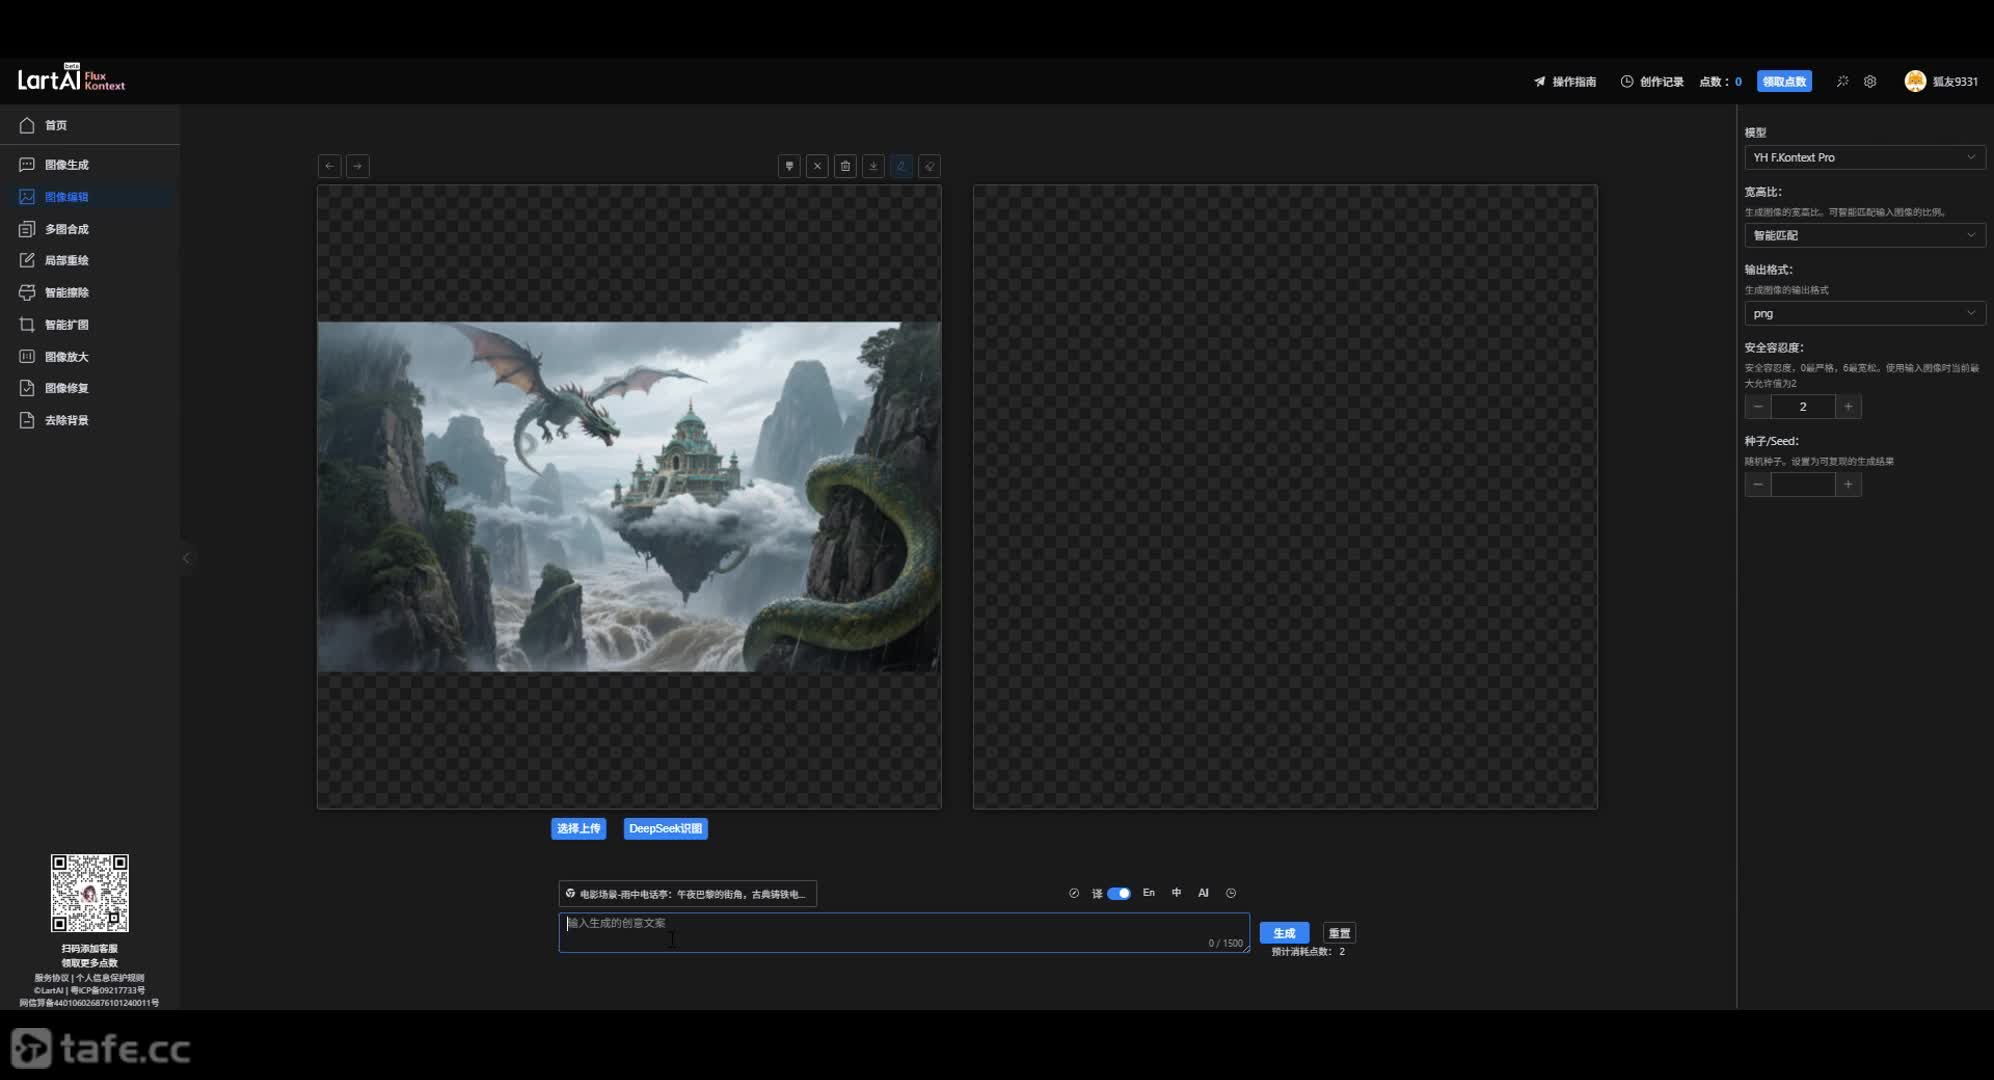Select 图像编辑 in sidebar

coord(90,197)
